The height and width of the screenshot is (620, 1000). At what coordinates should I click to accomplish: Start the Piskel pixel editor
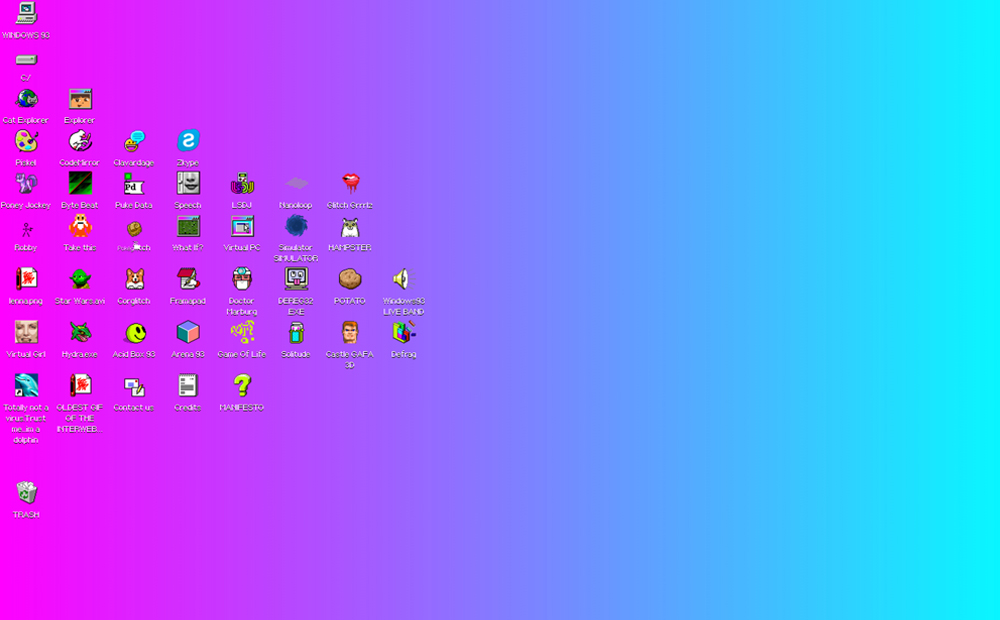(26, 142)
